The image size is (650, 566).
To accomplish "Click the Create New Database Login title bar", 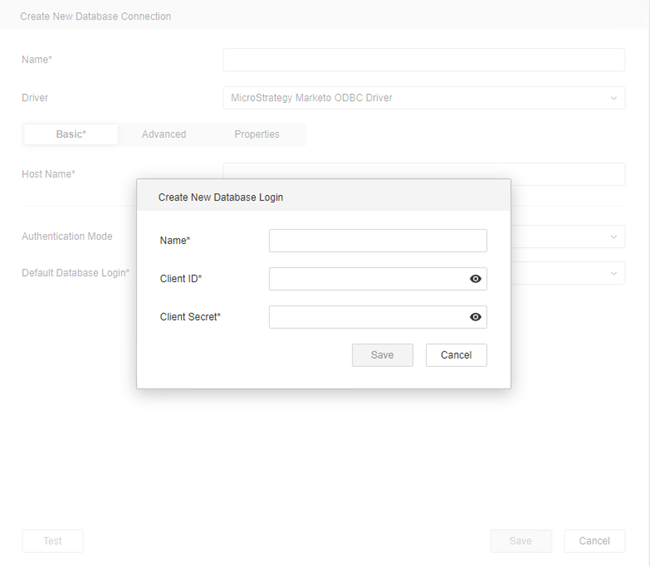I will (323, 197).
